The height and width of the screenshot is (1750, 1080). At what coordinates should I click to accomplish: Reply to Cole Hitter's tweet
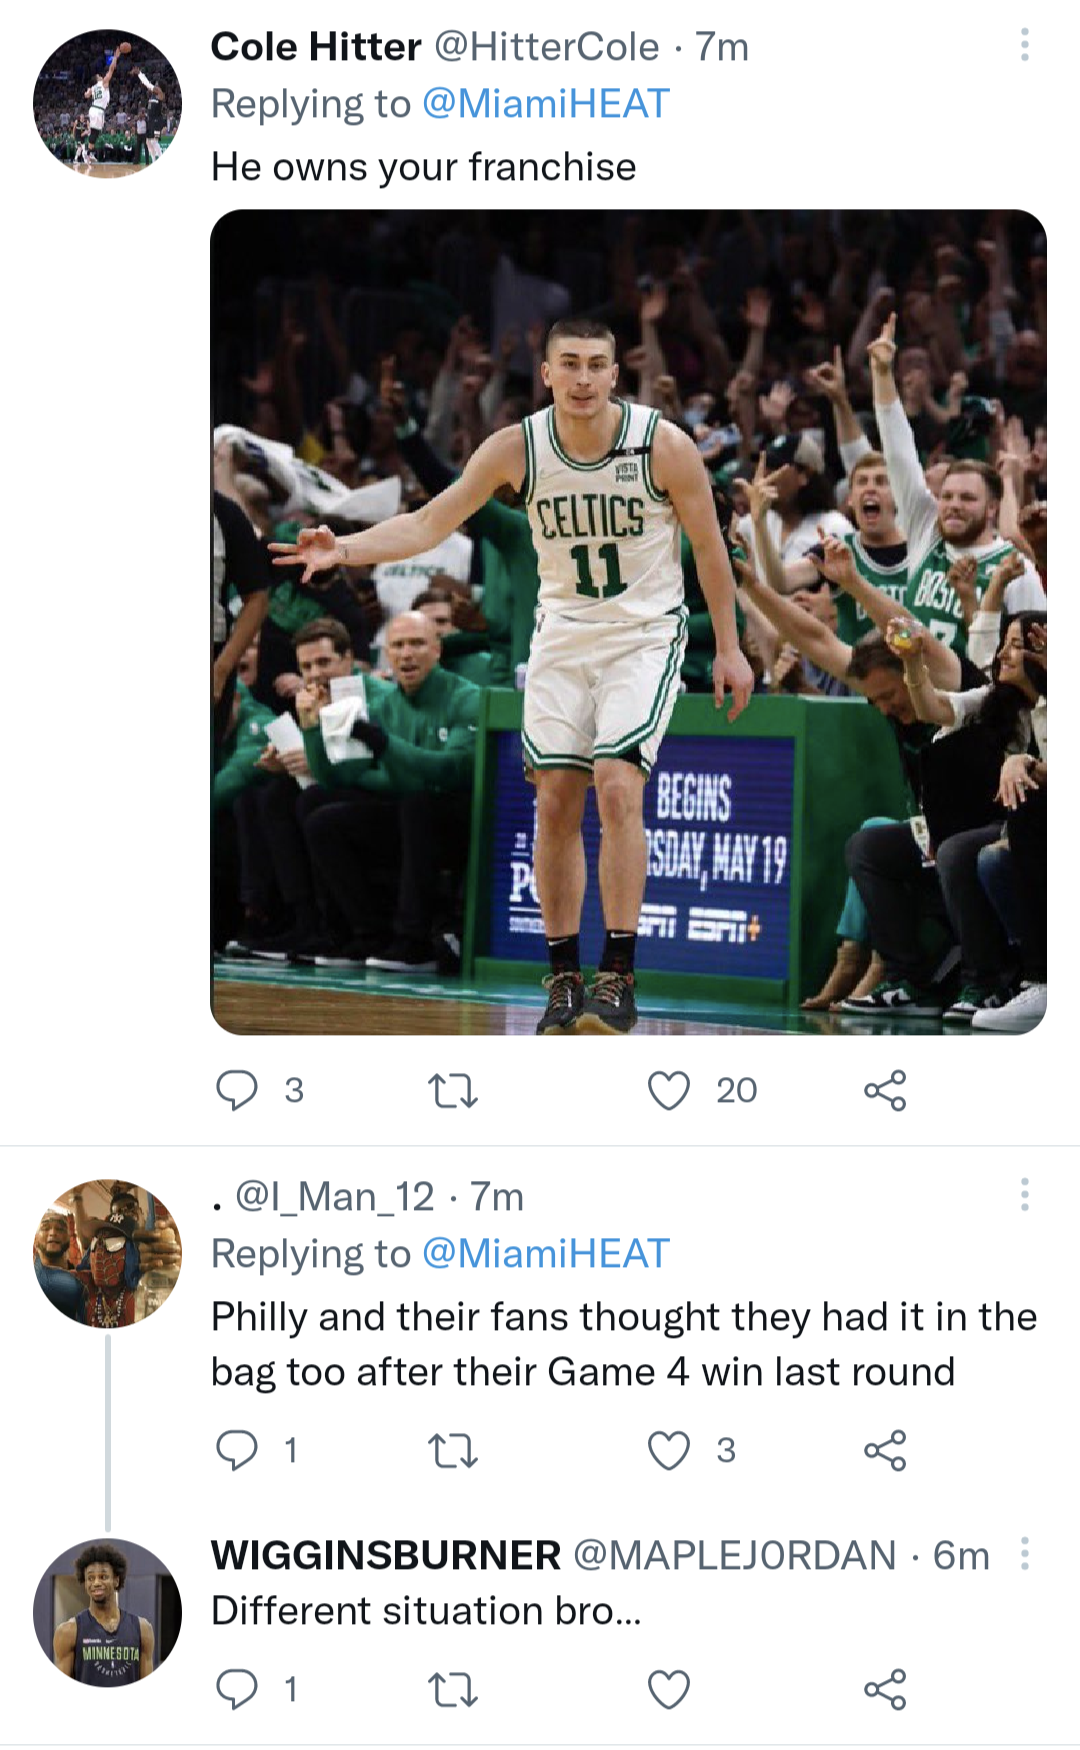pos(237,1090)
